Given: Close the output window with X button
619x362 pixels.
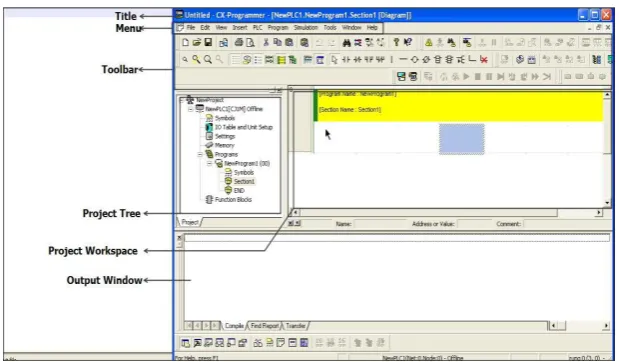Looking at the screenshot, I should pos(180,237).
